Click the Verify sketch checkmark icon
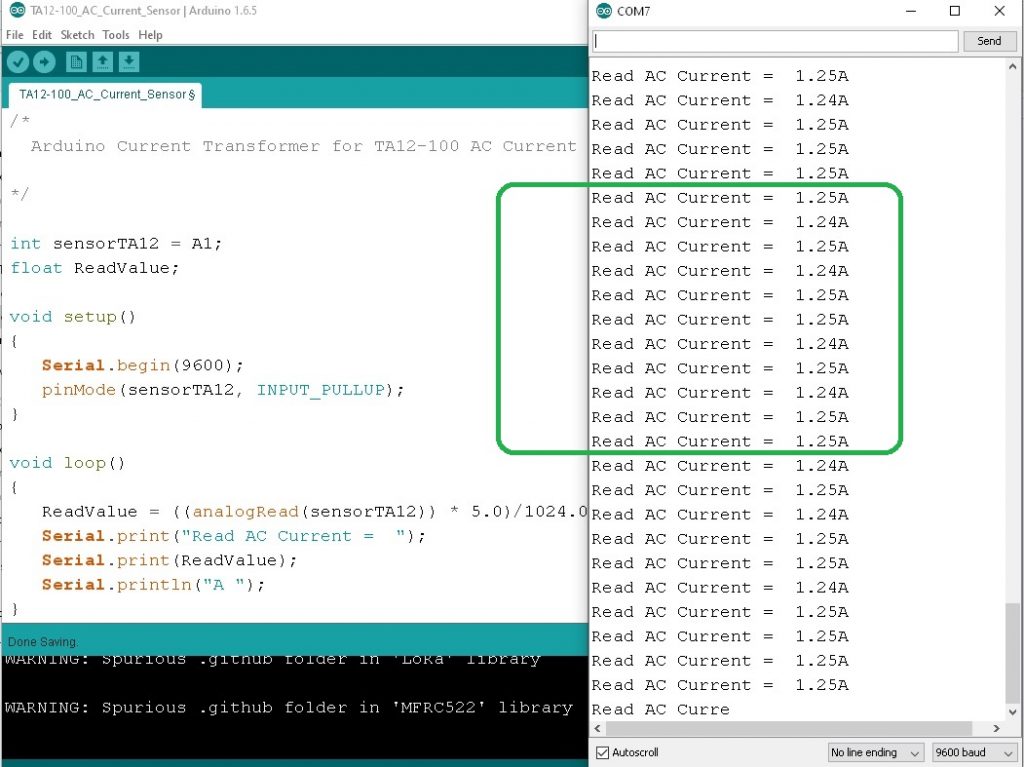This screenshot has width=1024, height=767. 18,62
